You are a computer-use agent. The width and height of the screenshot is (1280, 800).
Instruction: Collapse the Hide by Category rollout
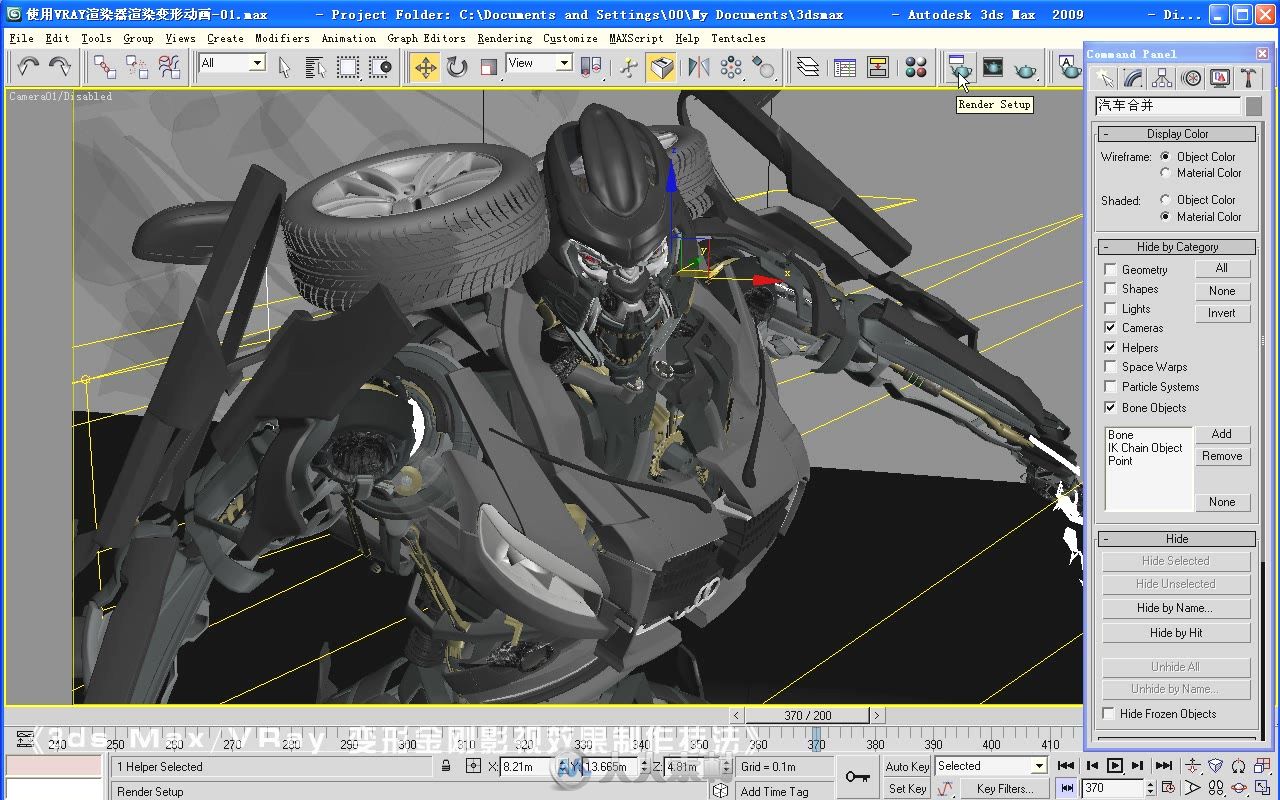[1176, 247]
